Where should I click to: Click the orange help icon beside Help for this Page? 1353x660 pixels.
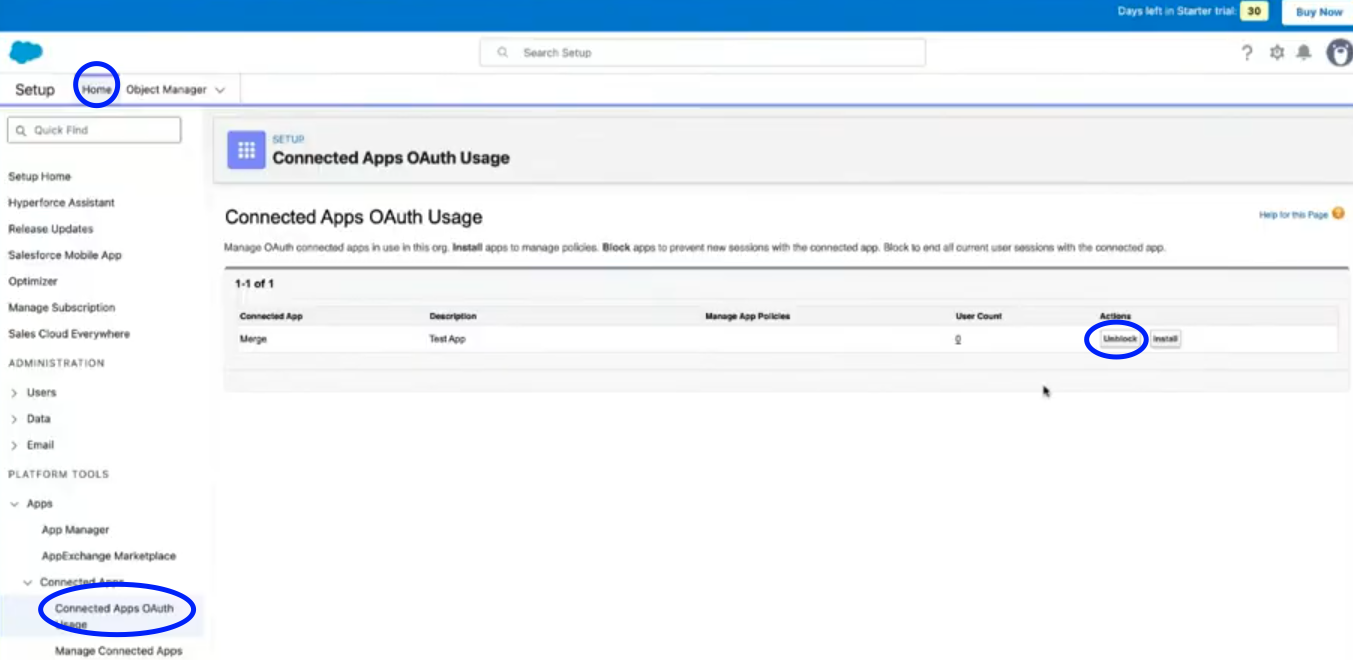click(1338, 214)
